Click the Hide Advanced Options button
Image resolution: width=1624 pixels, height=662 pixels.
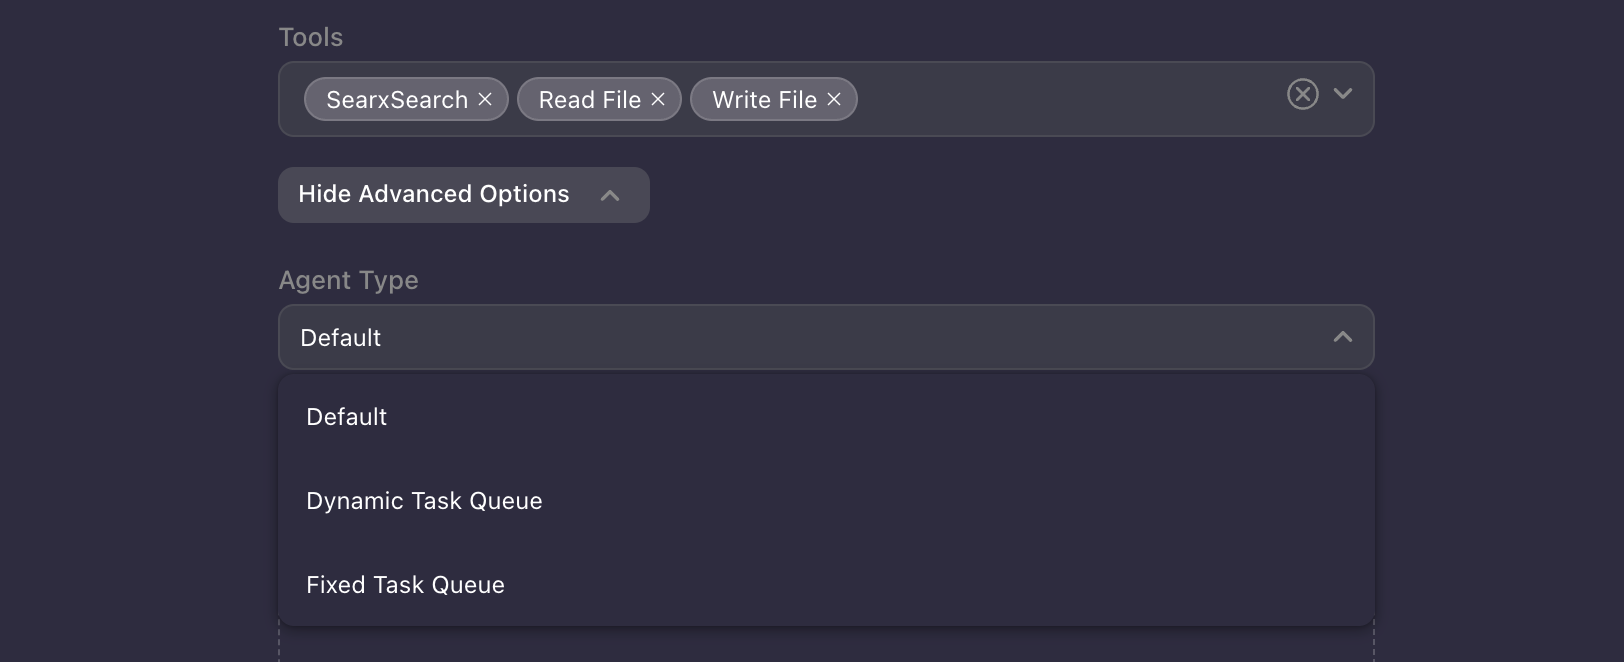point(434,195)
